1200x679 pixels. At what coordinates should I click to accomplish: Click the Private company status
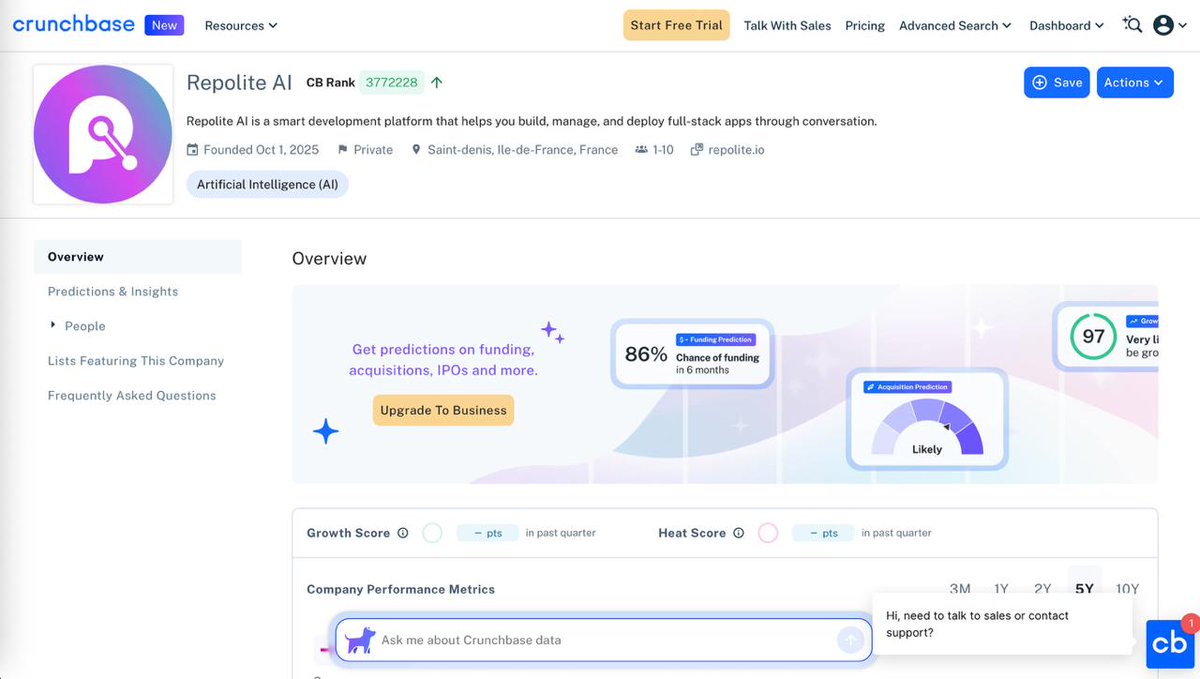point(373,150)
